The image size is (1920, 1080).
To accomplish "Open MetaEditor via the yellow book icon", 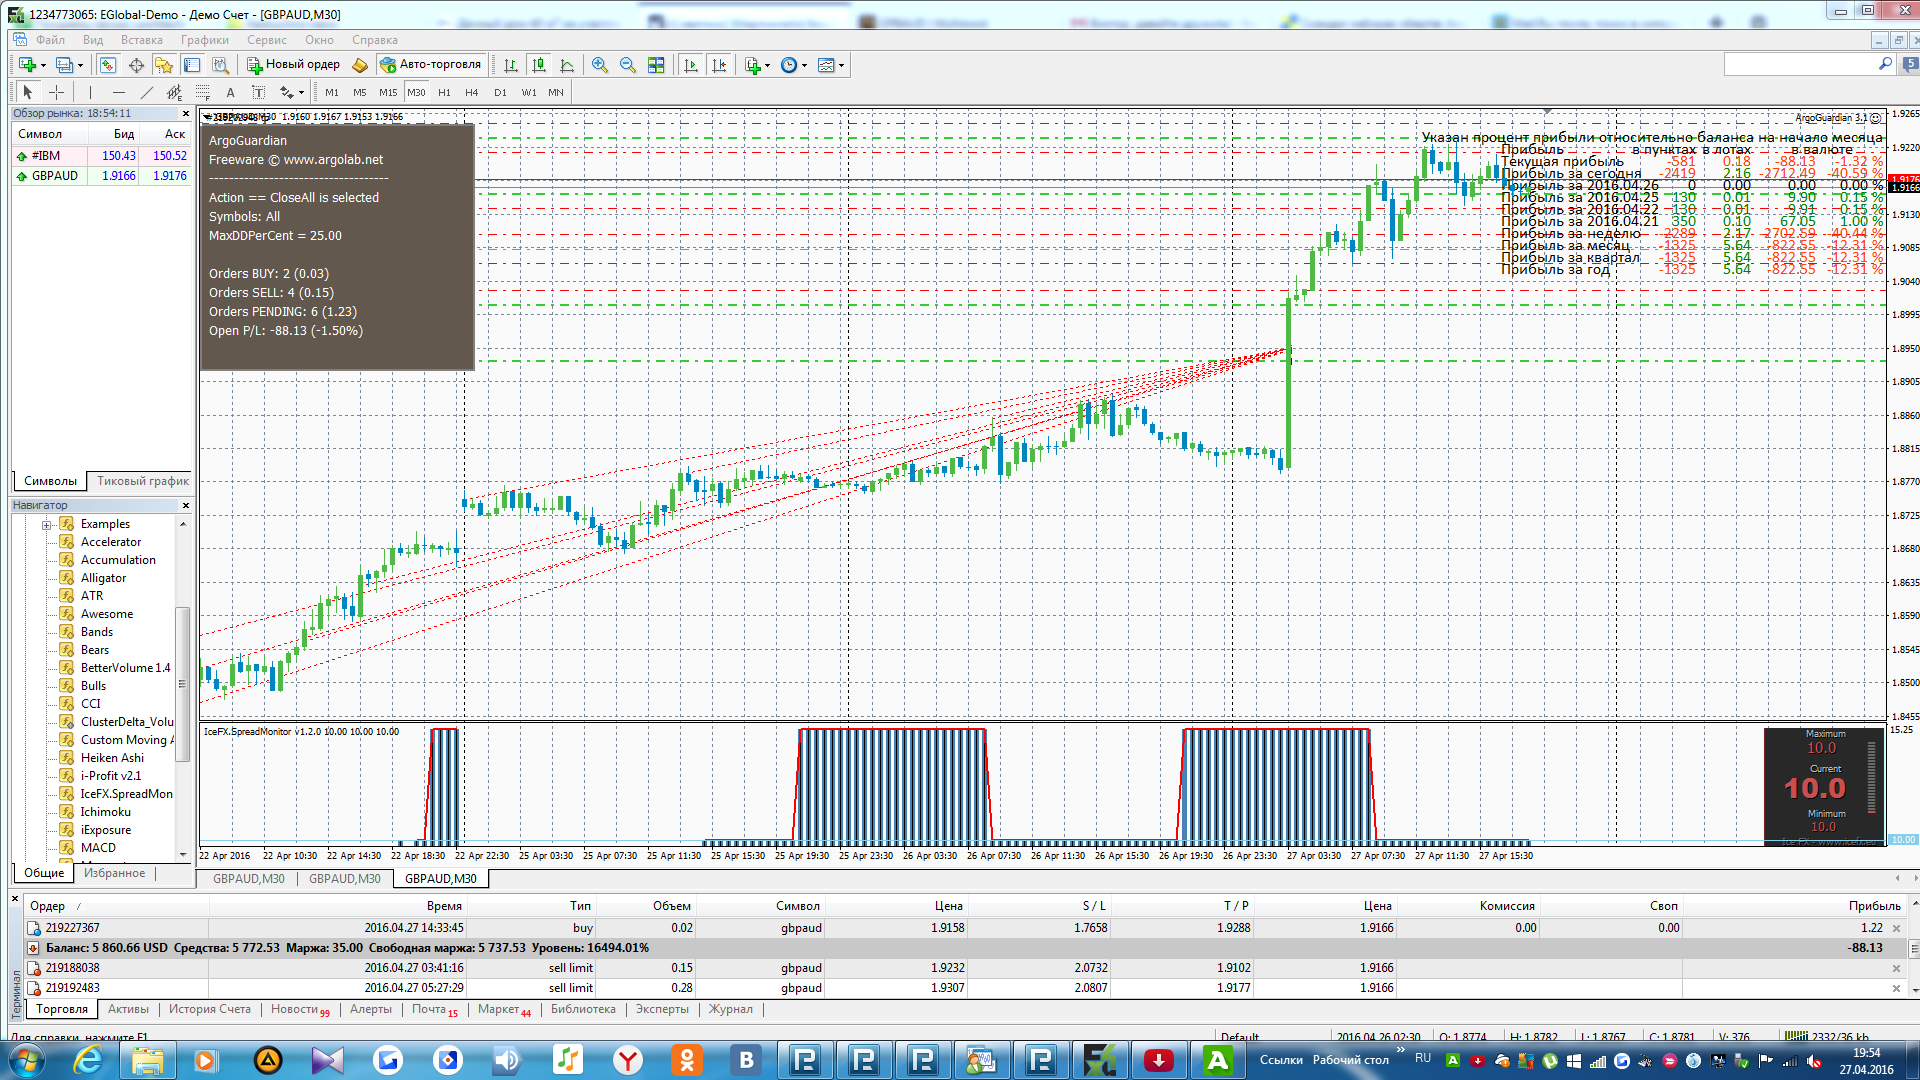I will point(360,65).
